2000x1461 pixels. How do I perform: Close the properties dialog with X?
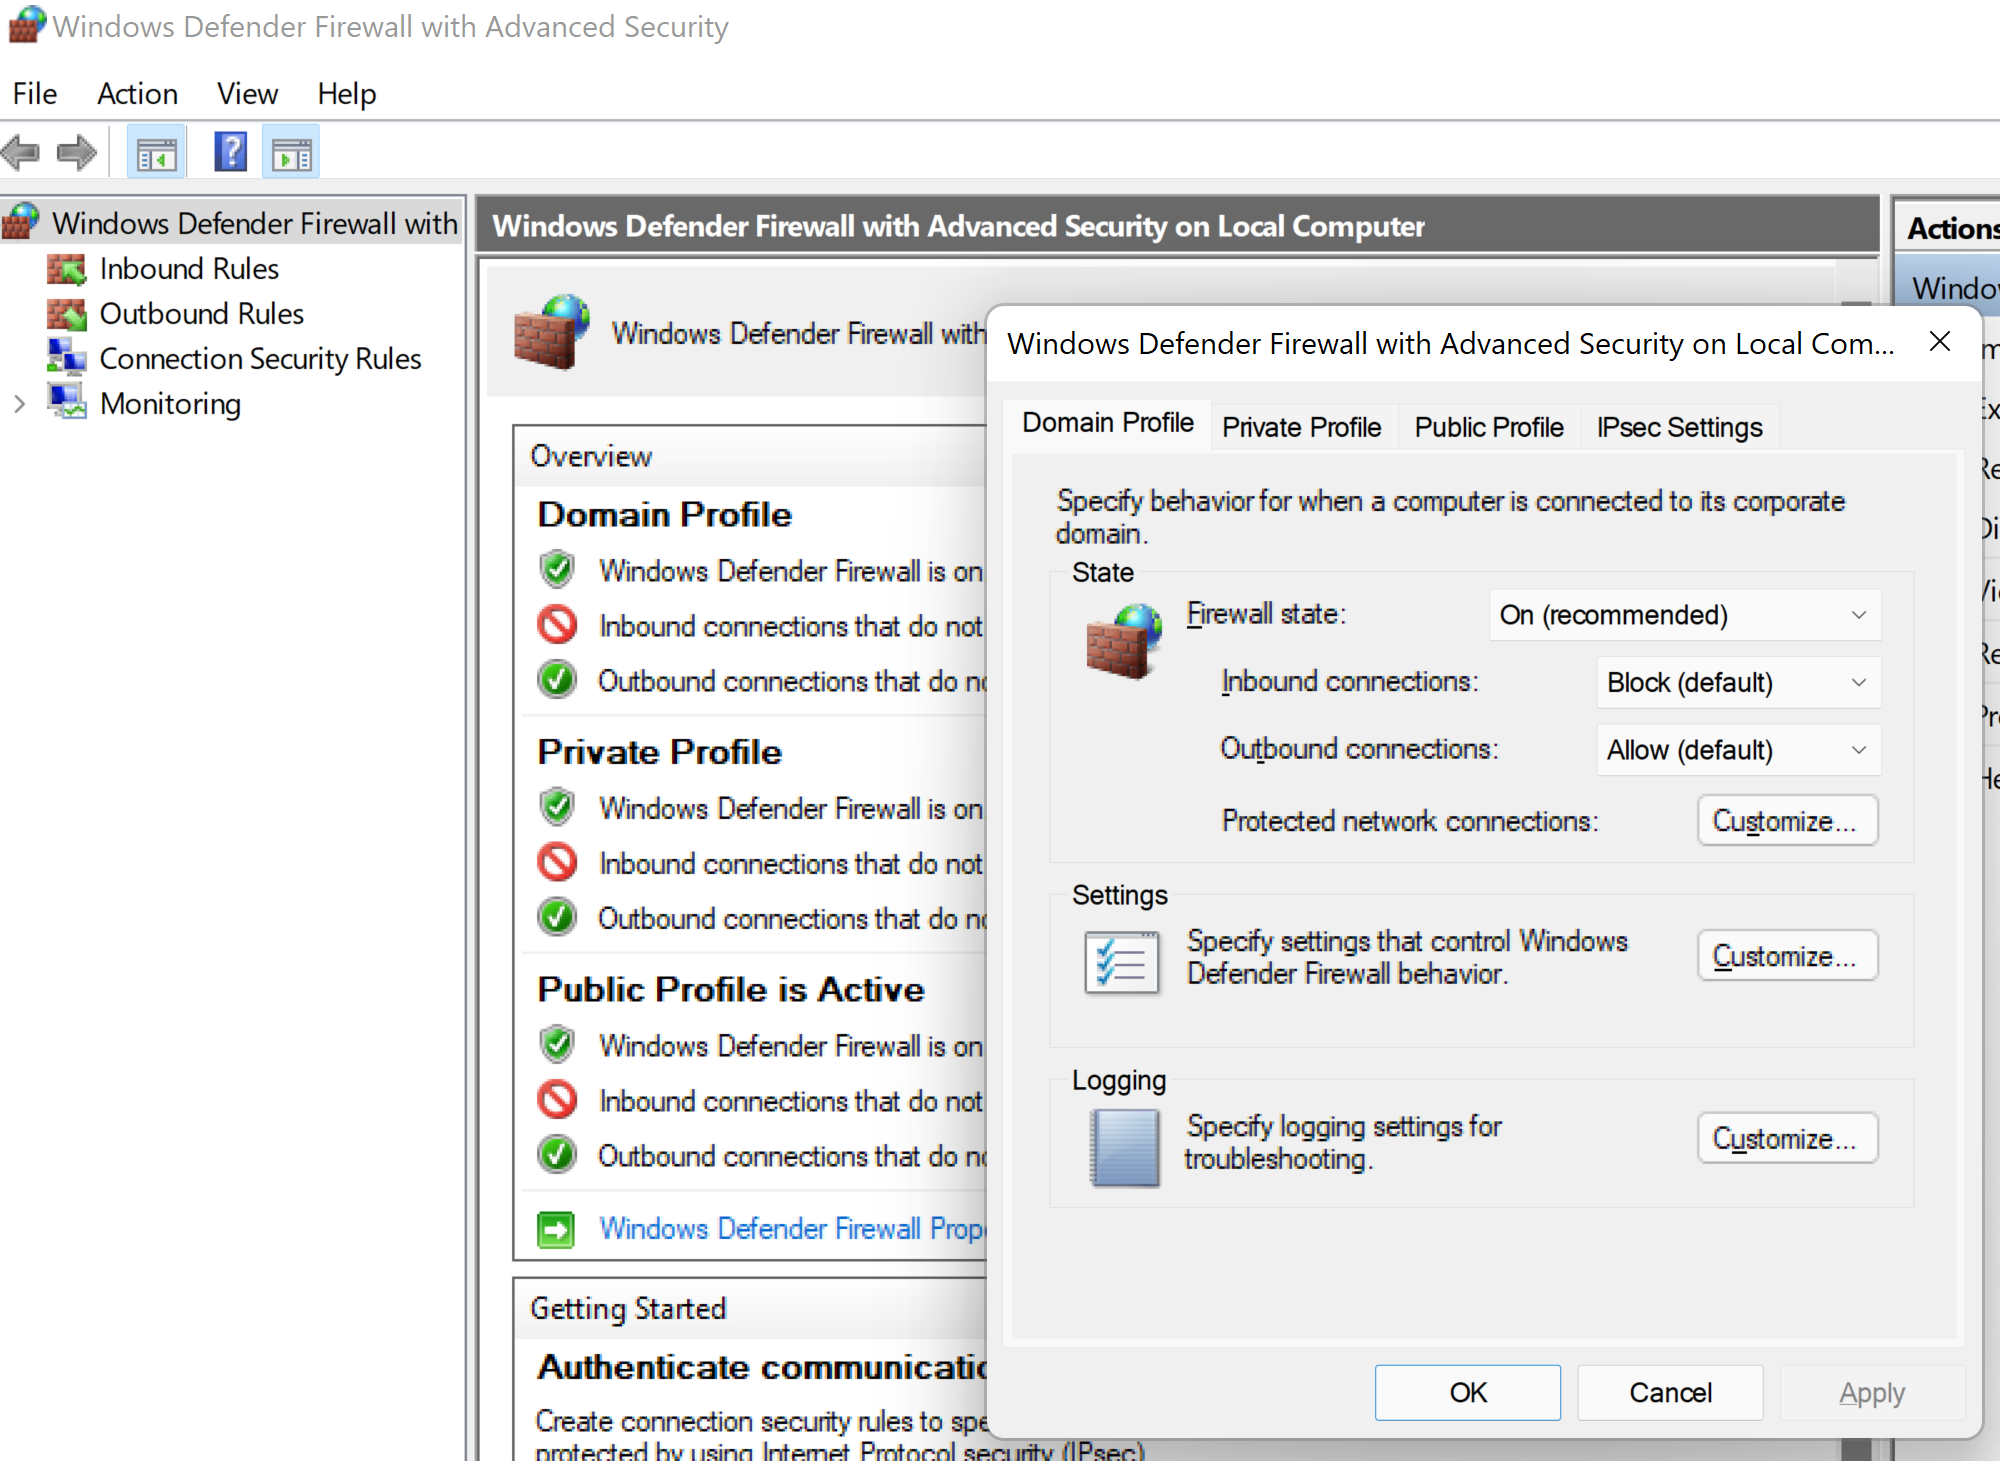1940,342
